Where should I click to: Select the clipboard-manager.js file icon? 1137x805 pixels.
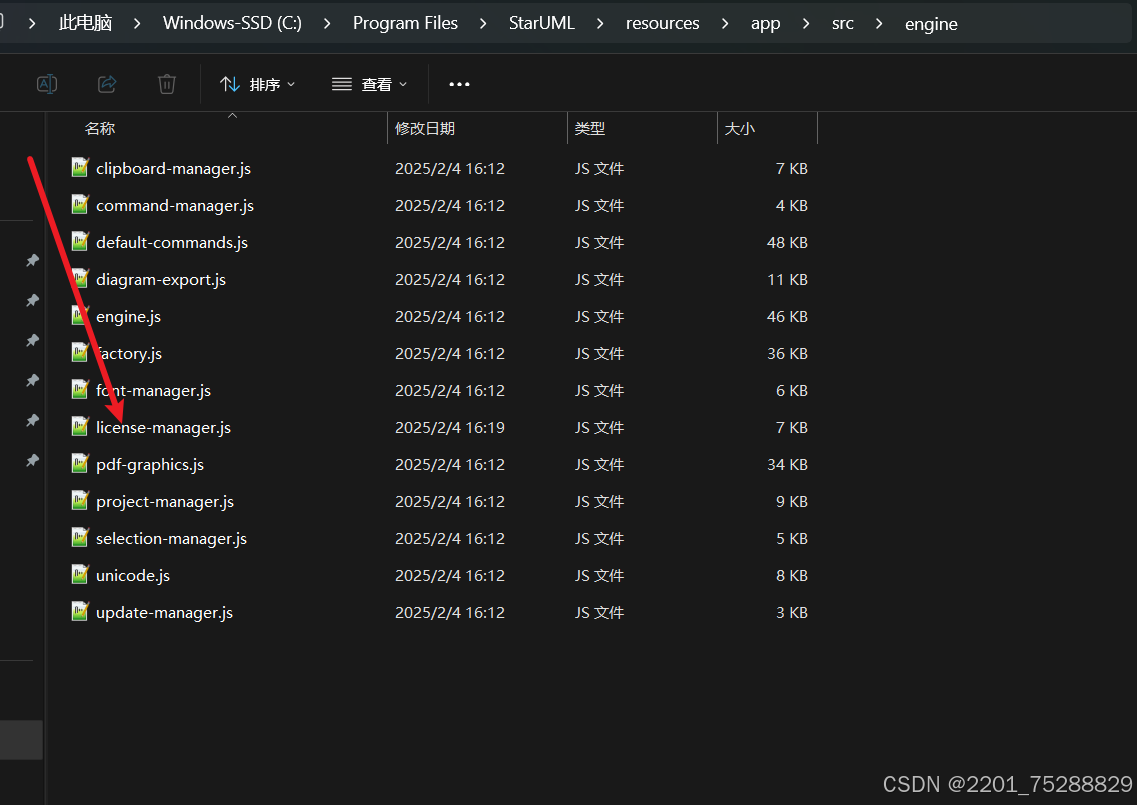click(80, 168)
